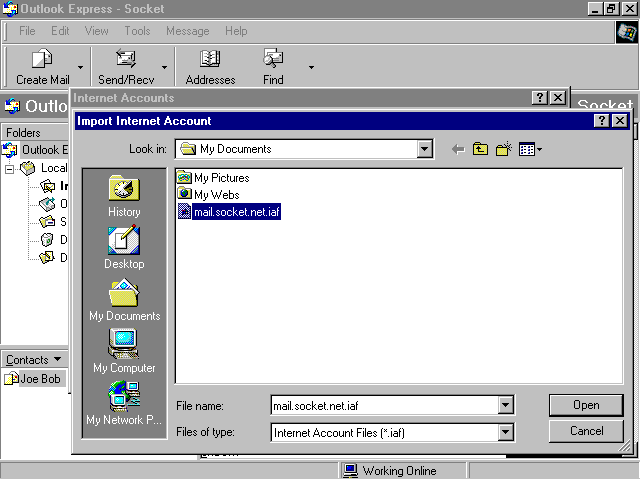640x480 pixels.
Task: Select the Deleted Items folder icon
Action: point(47,239)
